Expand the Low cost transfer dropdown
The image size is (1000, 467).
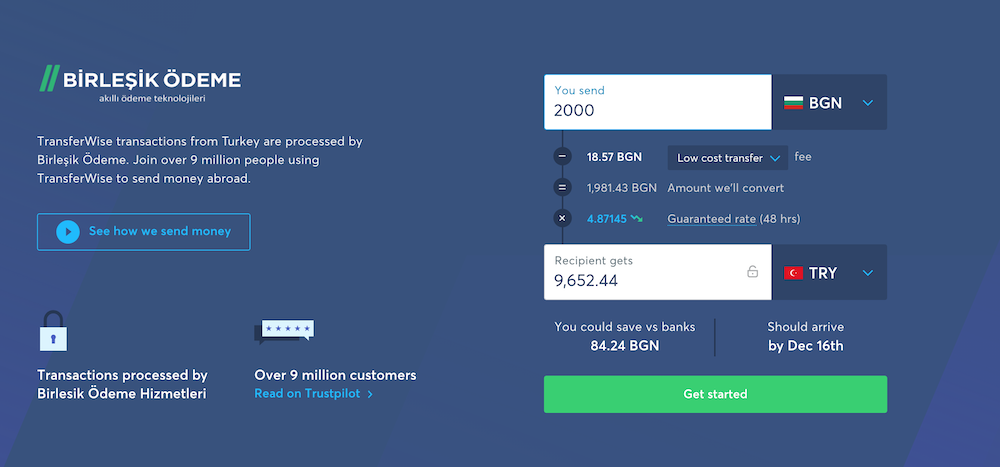[728, 158]
